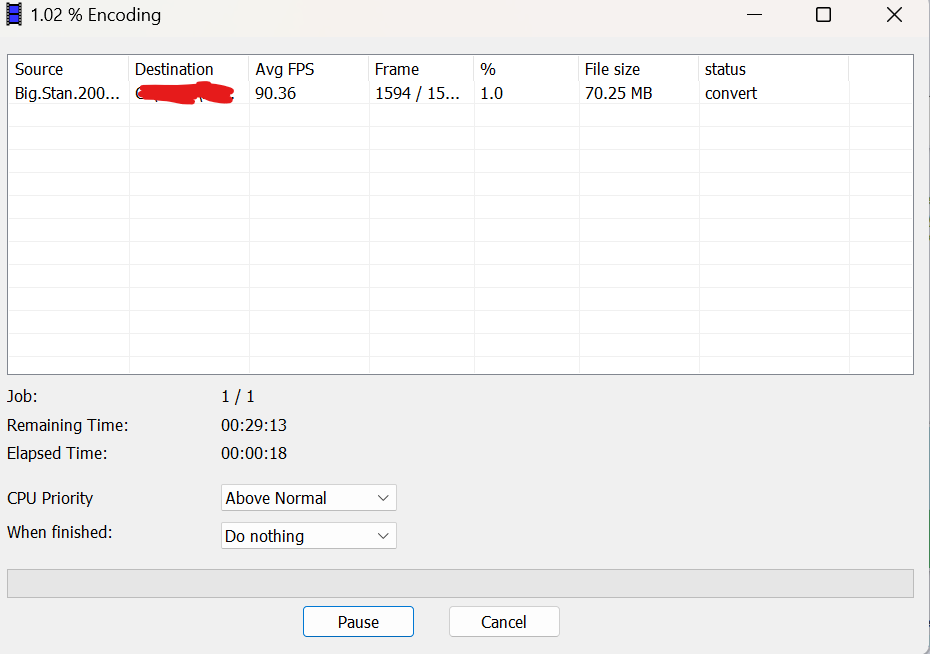
Task: Select the Big.Stan source file row
Action: 67,93
